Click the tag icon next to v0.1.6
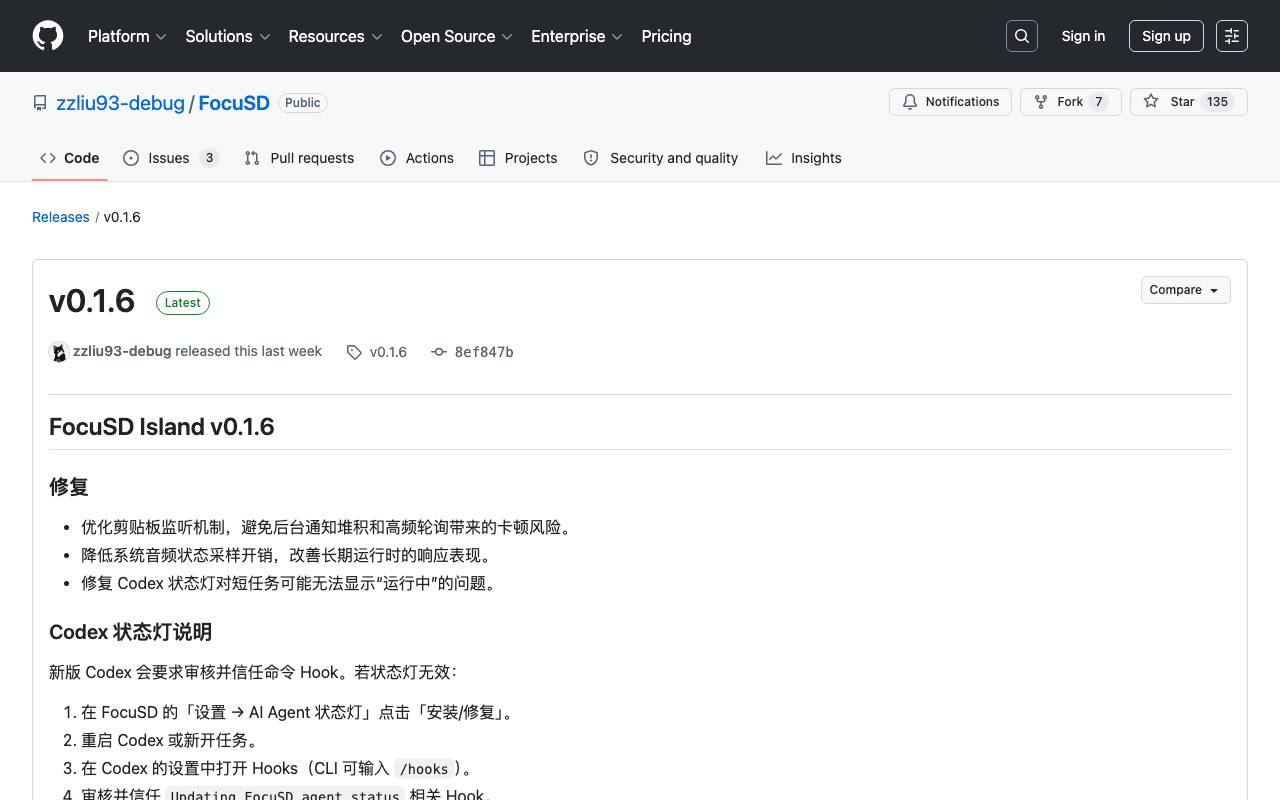The width and height of the screenshot is (1280, 800). [x=354, y=352]
